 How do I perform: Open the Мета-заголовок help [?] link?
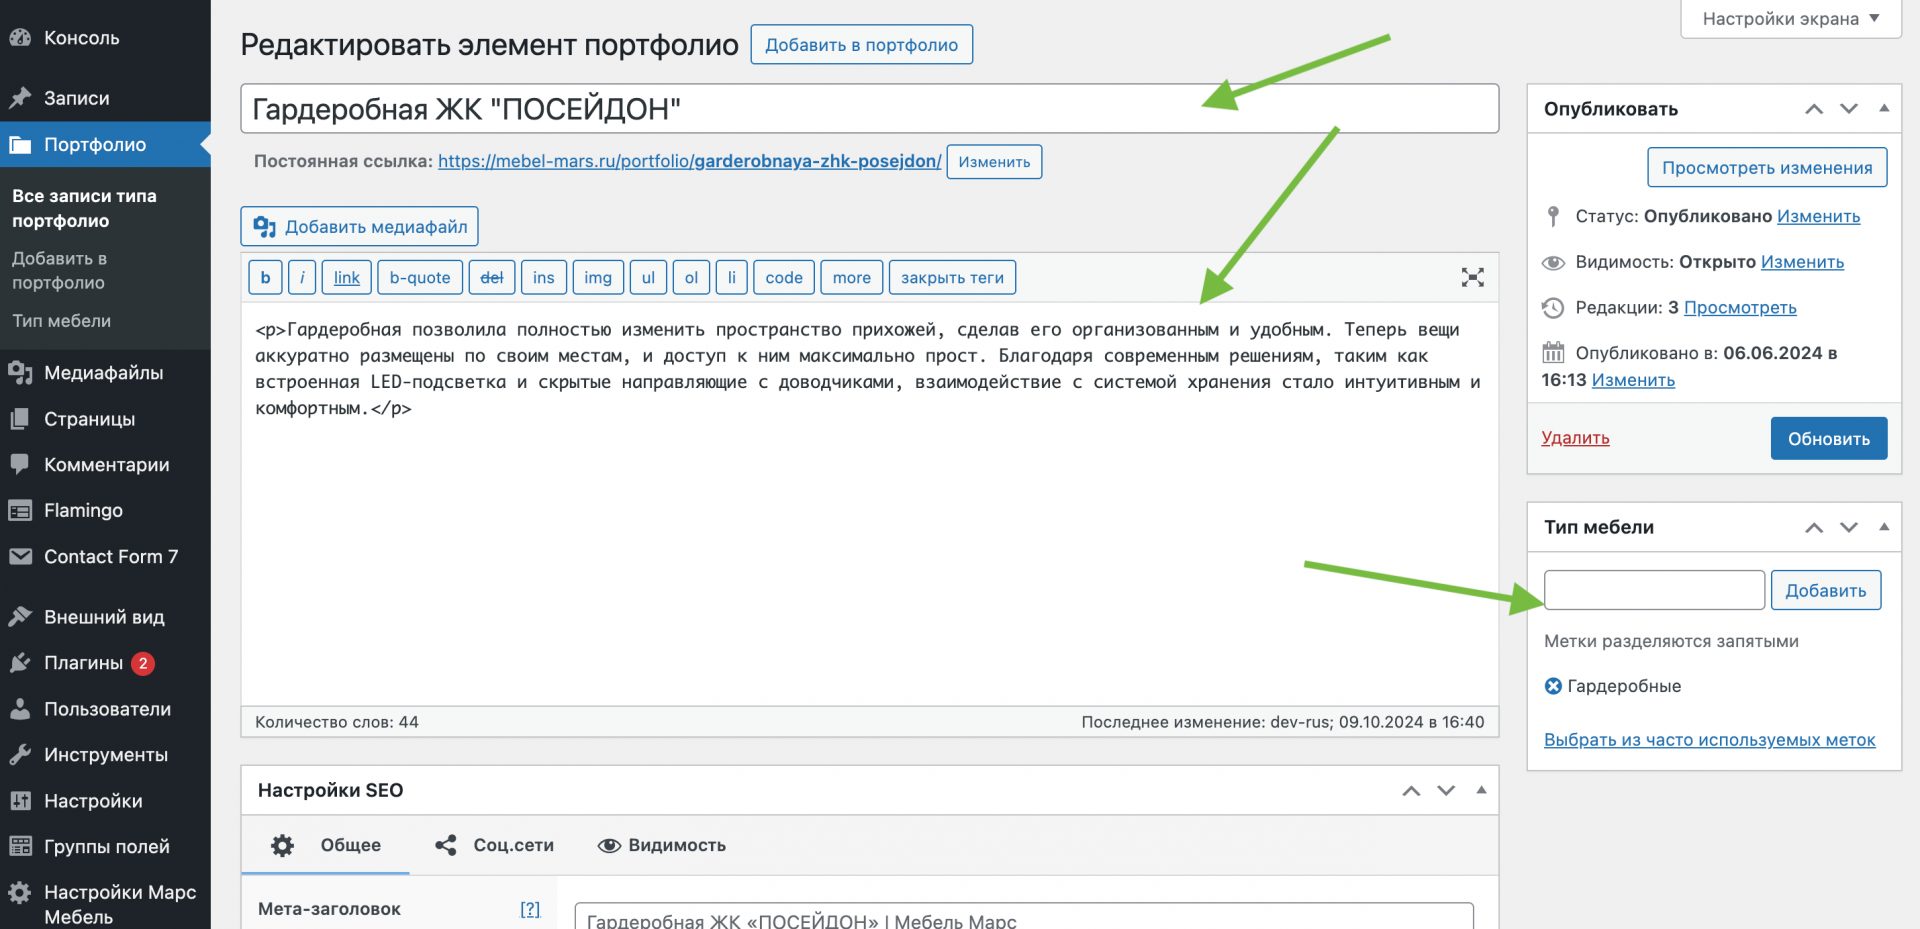tap(530, 909)
